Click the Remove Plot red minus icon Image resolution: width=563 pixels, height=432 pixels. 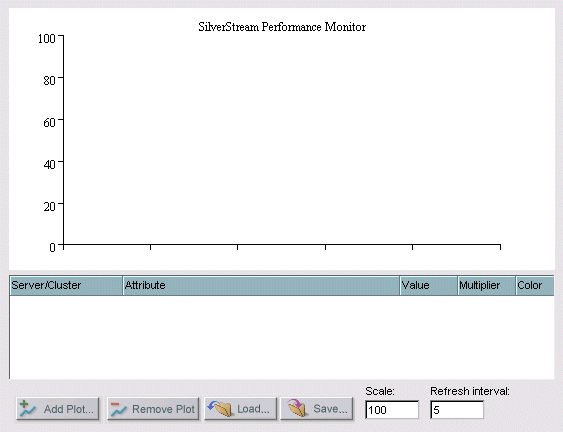tap(119, 409)
